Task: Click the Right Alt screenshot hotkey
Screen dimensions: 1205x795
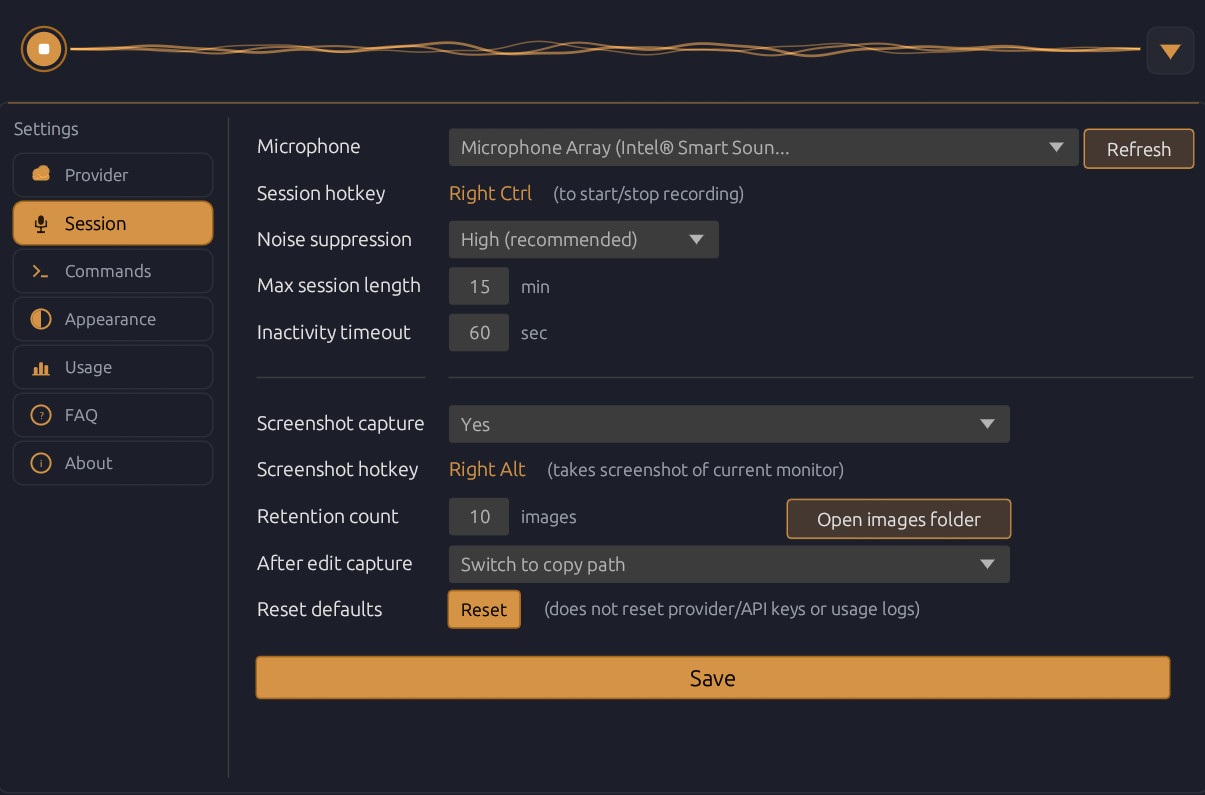Action: [487, 469]
